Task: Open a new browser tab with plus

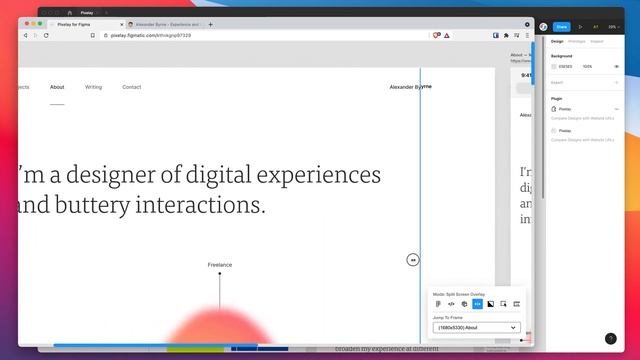Action: pos(211,24)
